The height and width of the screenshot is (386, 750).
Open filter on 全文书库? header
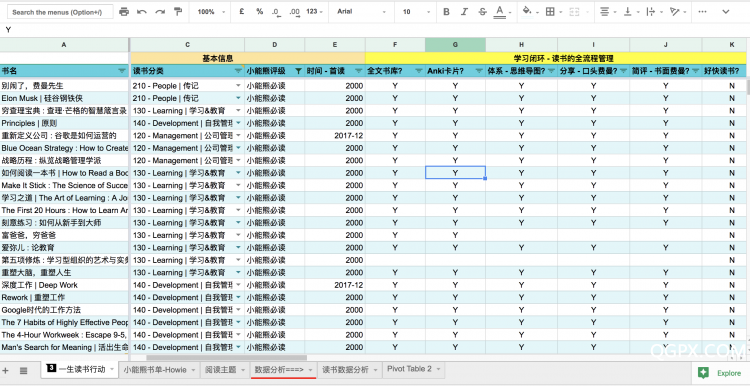(x=419, y=71)
